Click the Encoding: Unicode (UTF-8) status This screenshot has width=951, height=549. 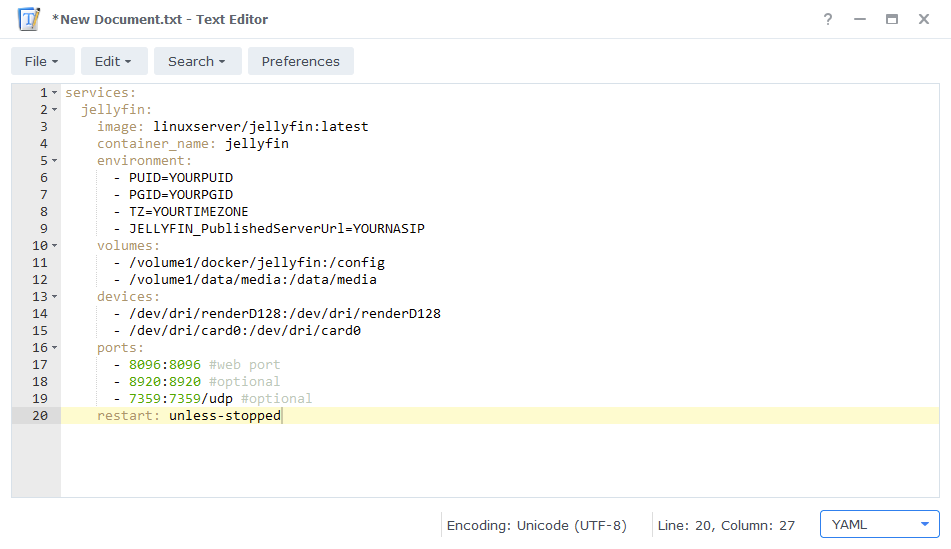[x=537, y=525]
